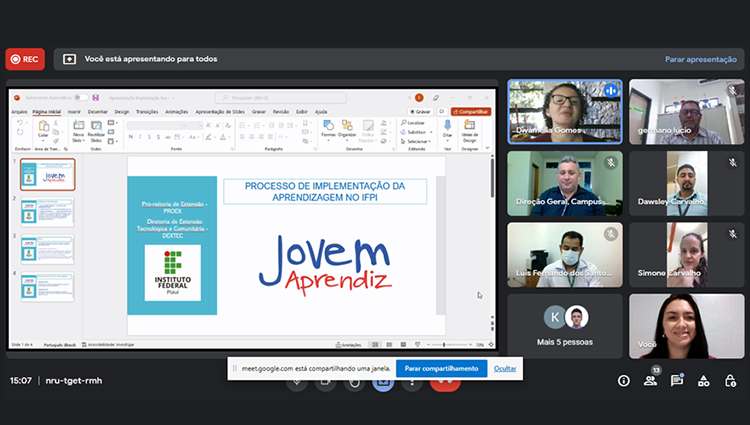The width and height of the screenshot is (750, 425).
Task: Click fit slide to window icon
Action: coord(491,345)
